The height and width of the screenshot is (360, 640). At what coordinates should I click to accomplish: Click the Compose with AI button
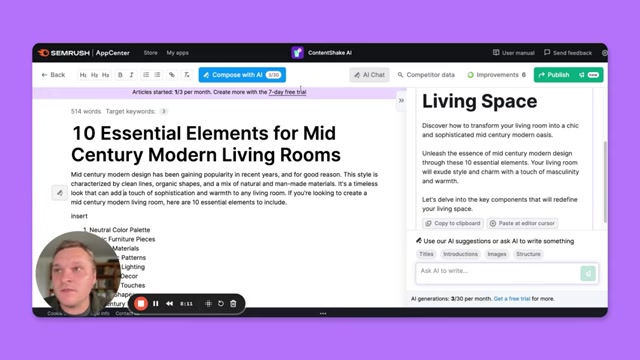tap(242, 75)
